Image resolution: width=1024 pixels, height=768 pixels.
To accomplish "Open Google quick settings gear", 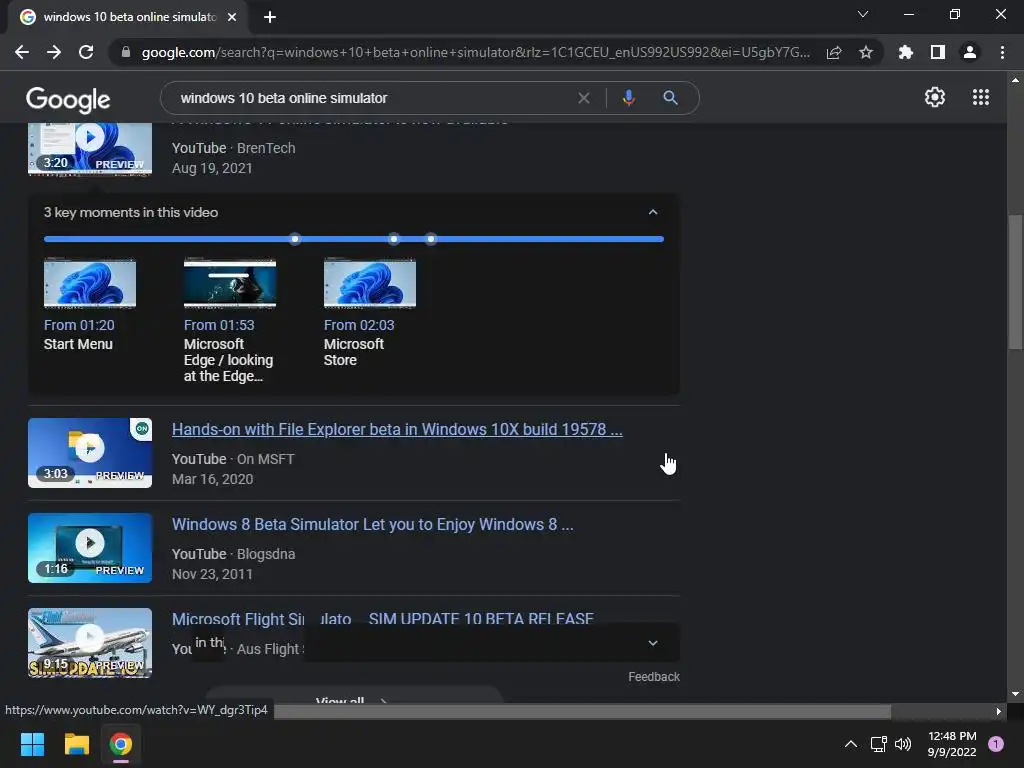I will click(x=935, y=97).
